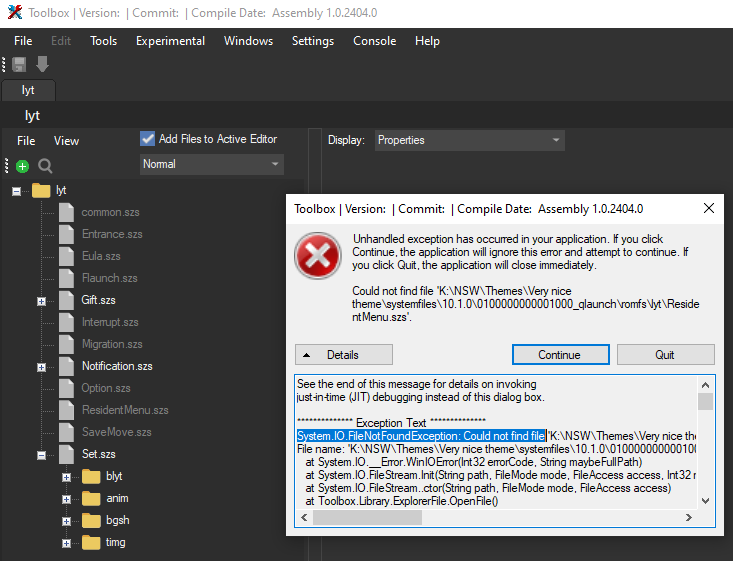Click the Notification.szs file icon
This screenshot has height=561, width=733.
66,366
